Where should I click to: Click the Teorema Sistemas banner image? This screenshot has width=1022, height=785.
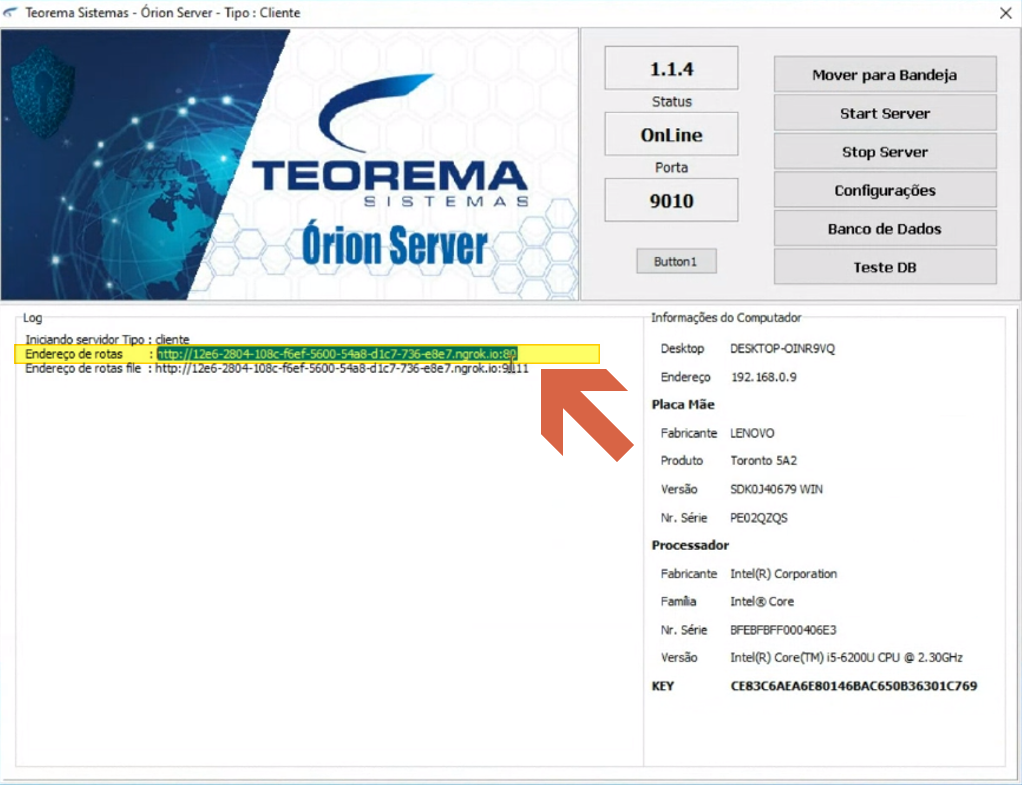289,164
